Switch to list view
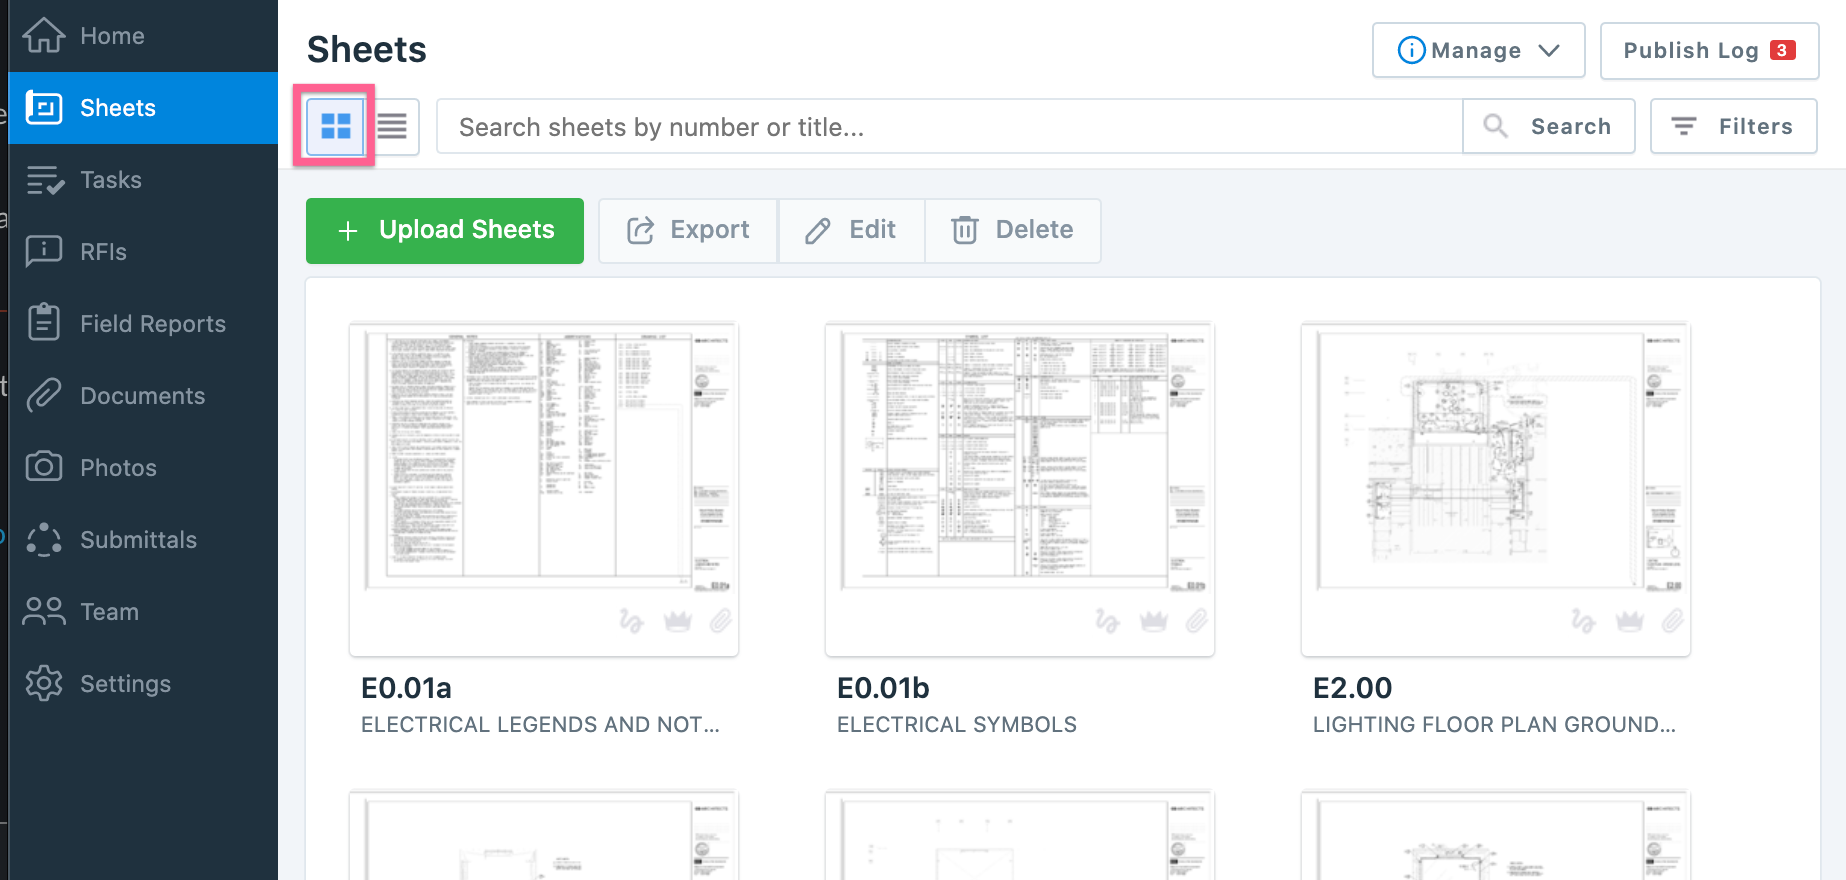Image resolution: width=1846 pixels, height=880 pixels. tap(392, 126)
